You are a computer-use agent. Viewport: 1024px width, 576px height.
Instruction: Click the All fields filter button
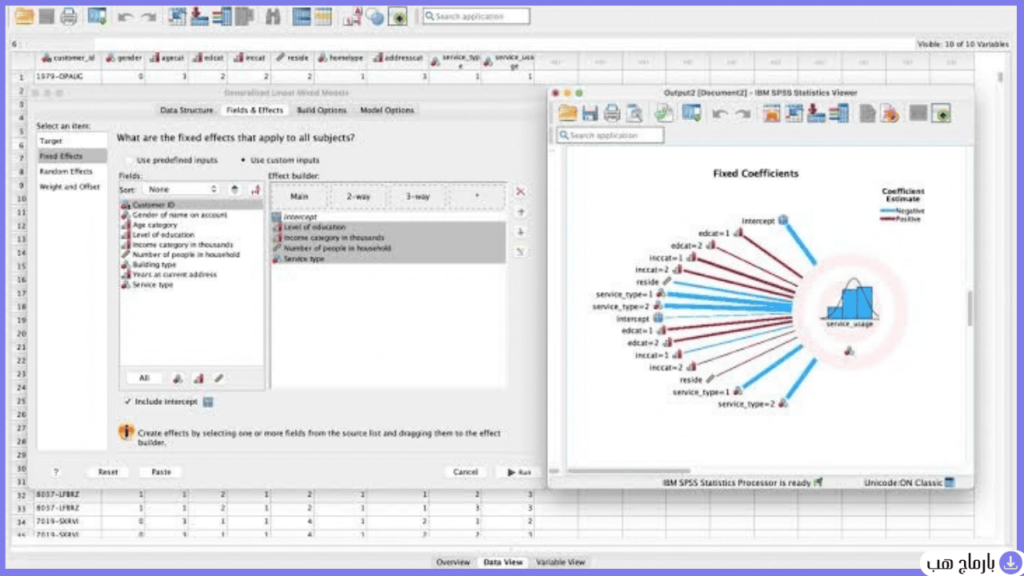point(144,378)
